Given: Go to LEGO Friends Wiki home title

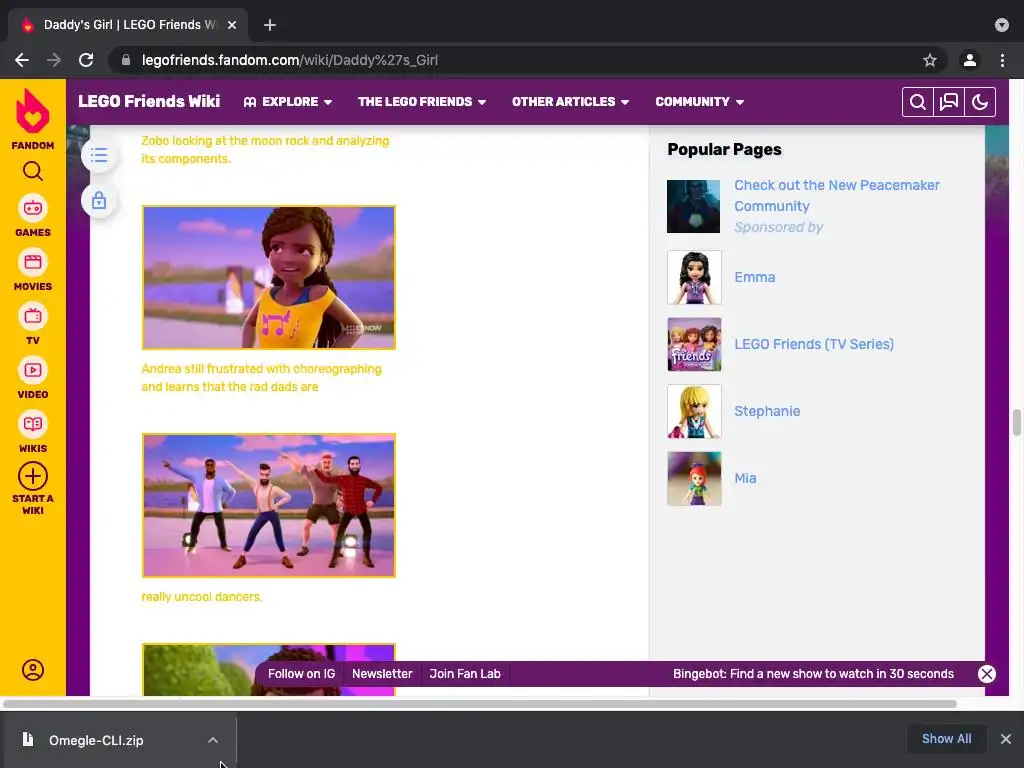Looking at the screenshot, I should click(149, 101).
